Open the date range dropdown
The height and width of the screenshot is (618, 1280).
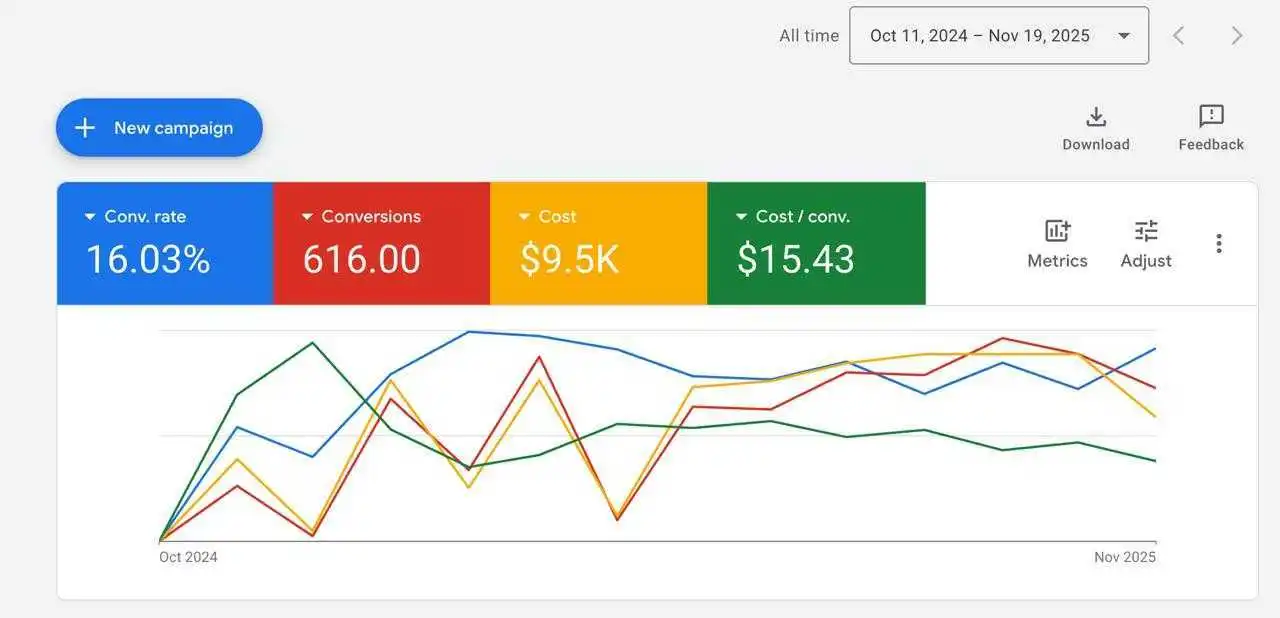998,36
